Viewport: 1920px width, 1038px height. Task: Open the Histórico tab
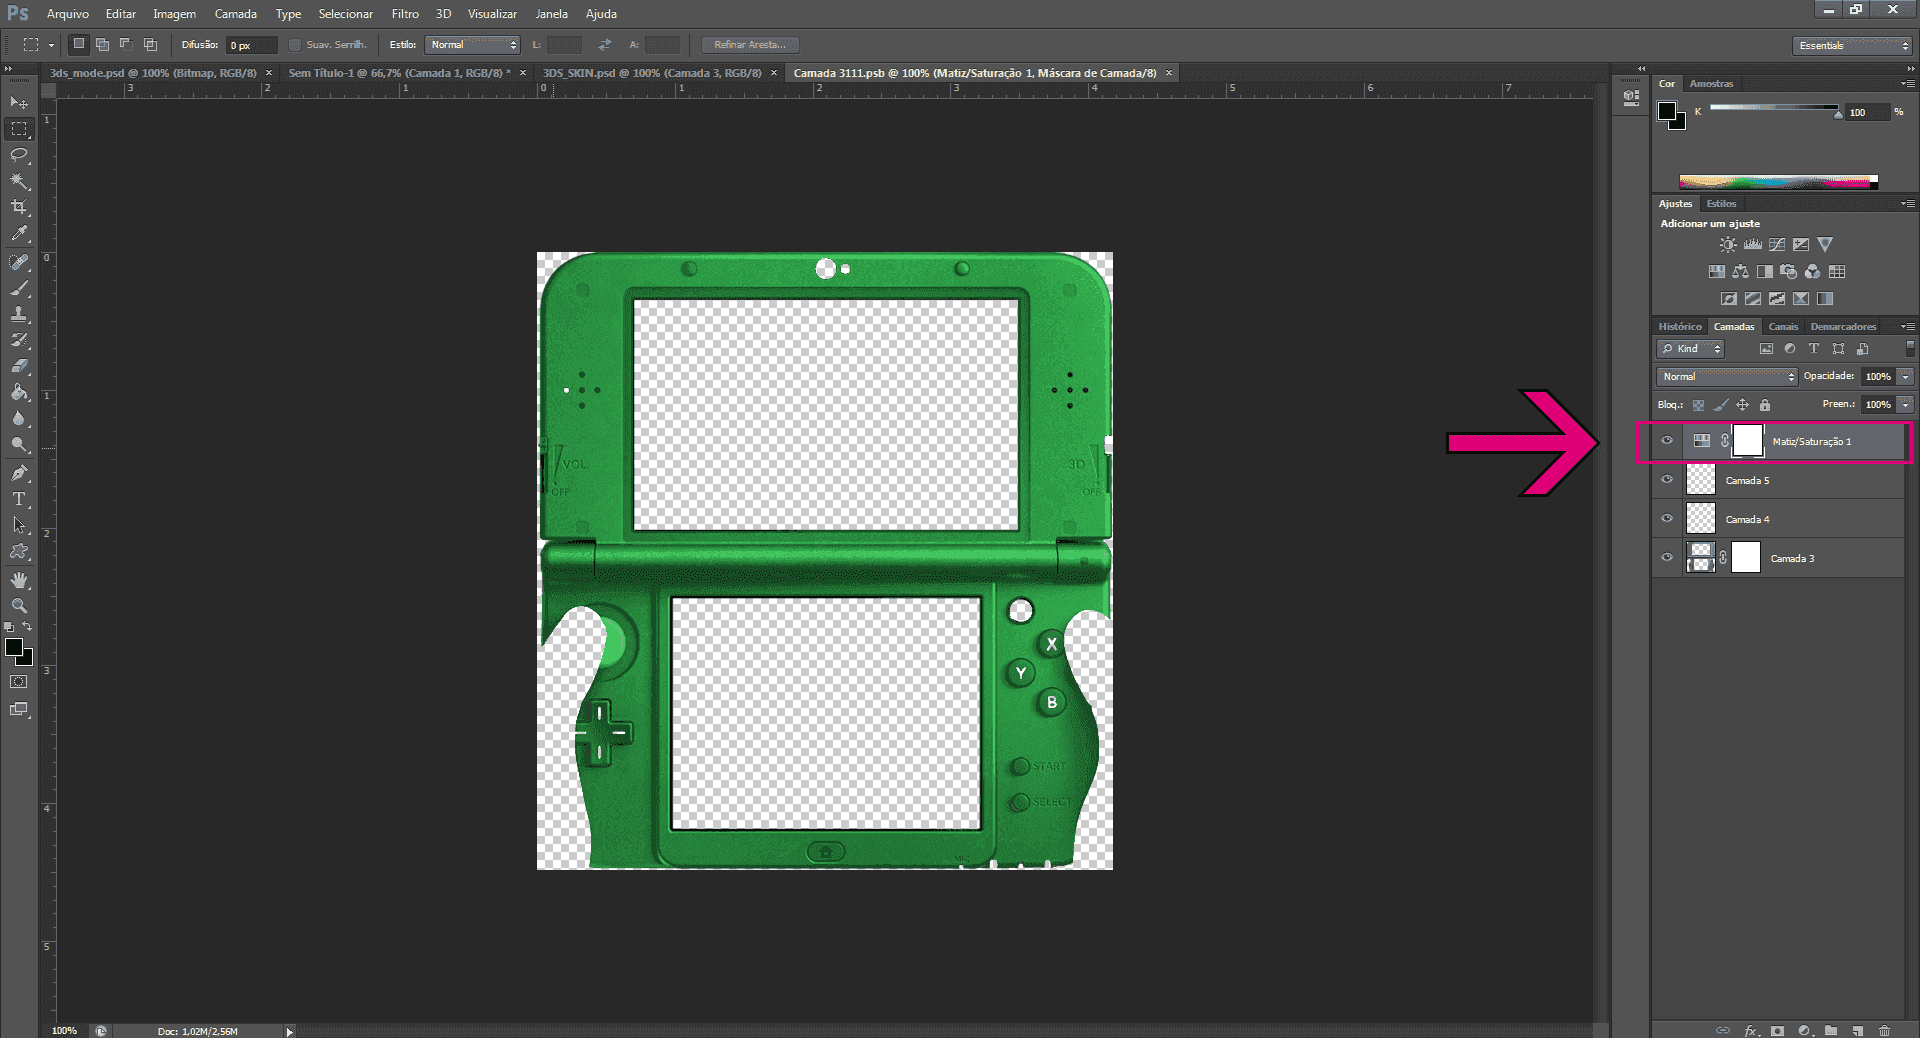(x=1680, y=327)
